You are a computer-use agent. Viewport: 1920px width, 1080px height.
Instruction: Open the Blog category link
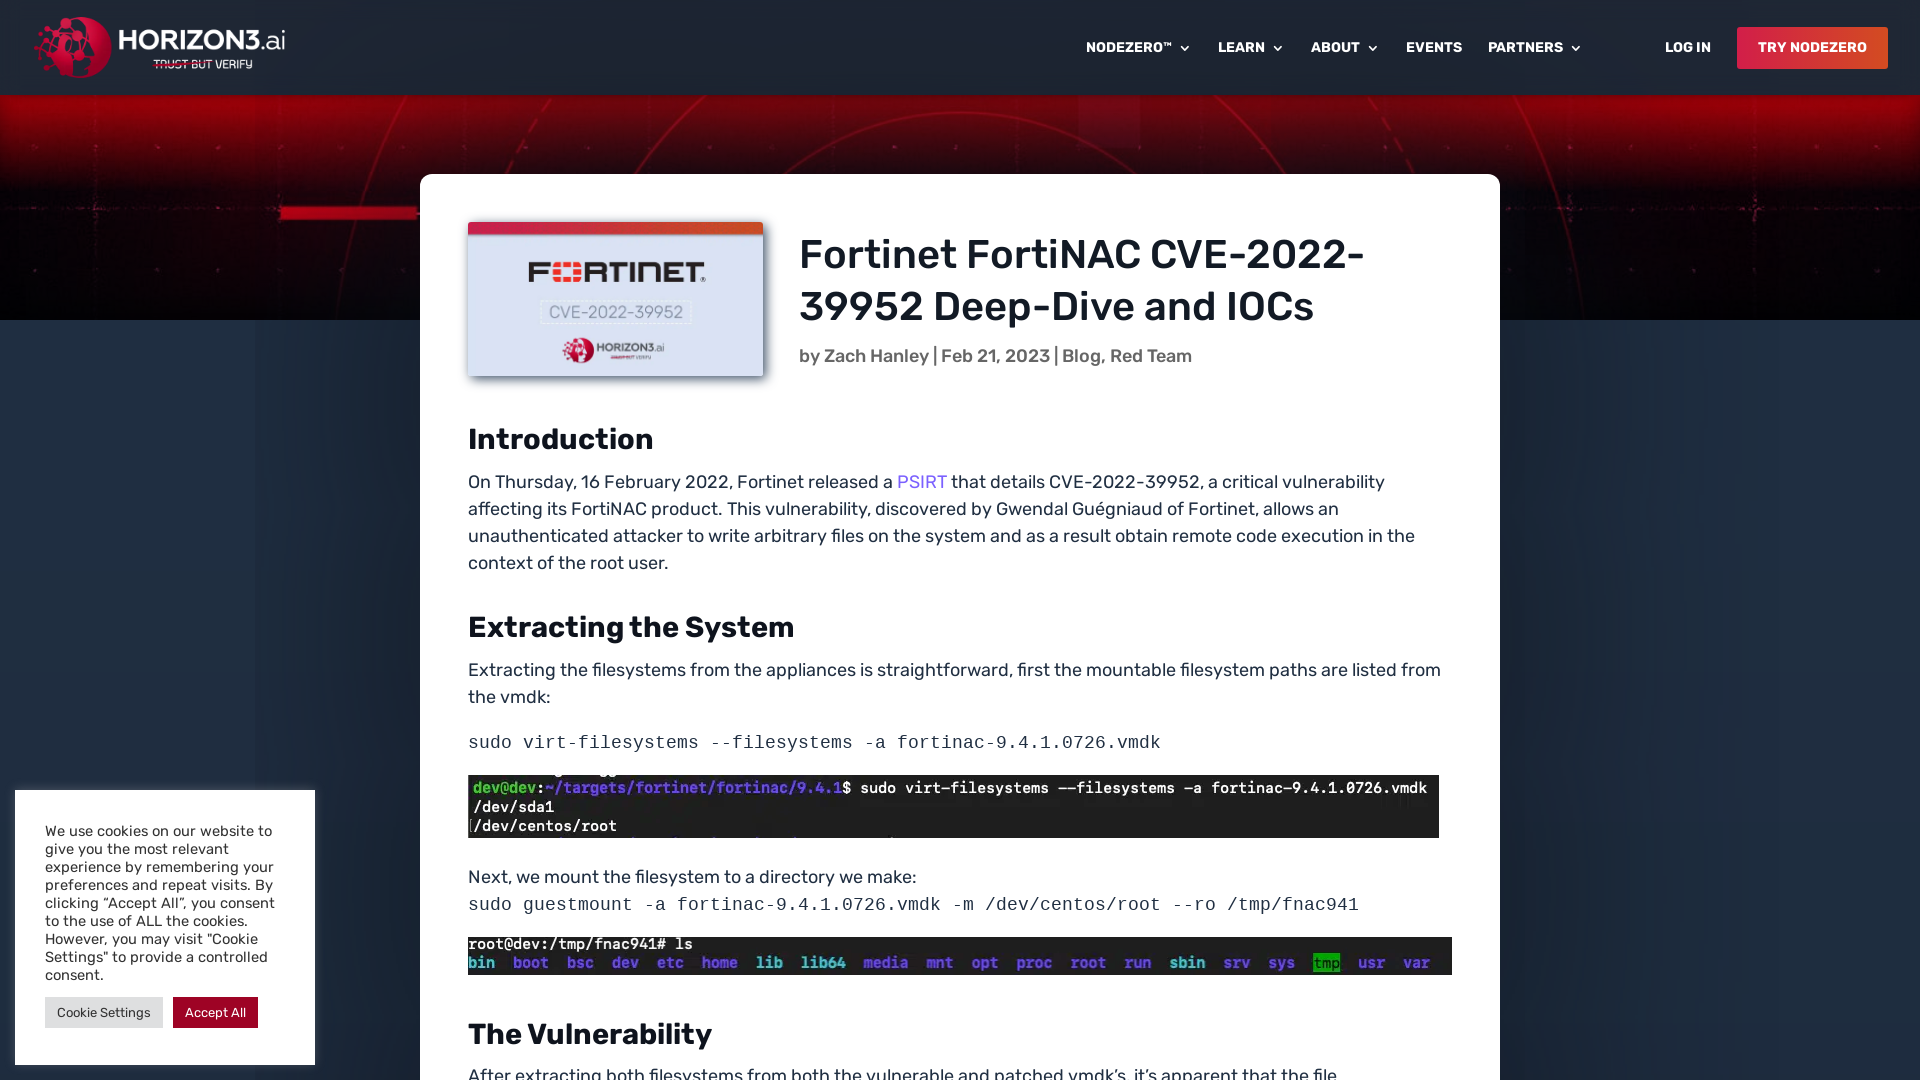tap(1081, 356)
